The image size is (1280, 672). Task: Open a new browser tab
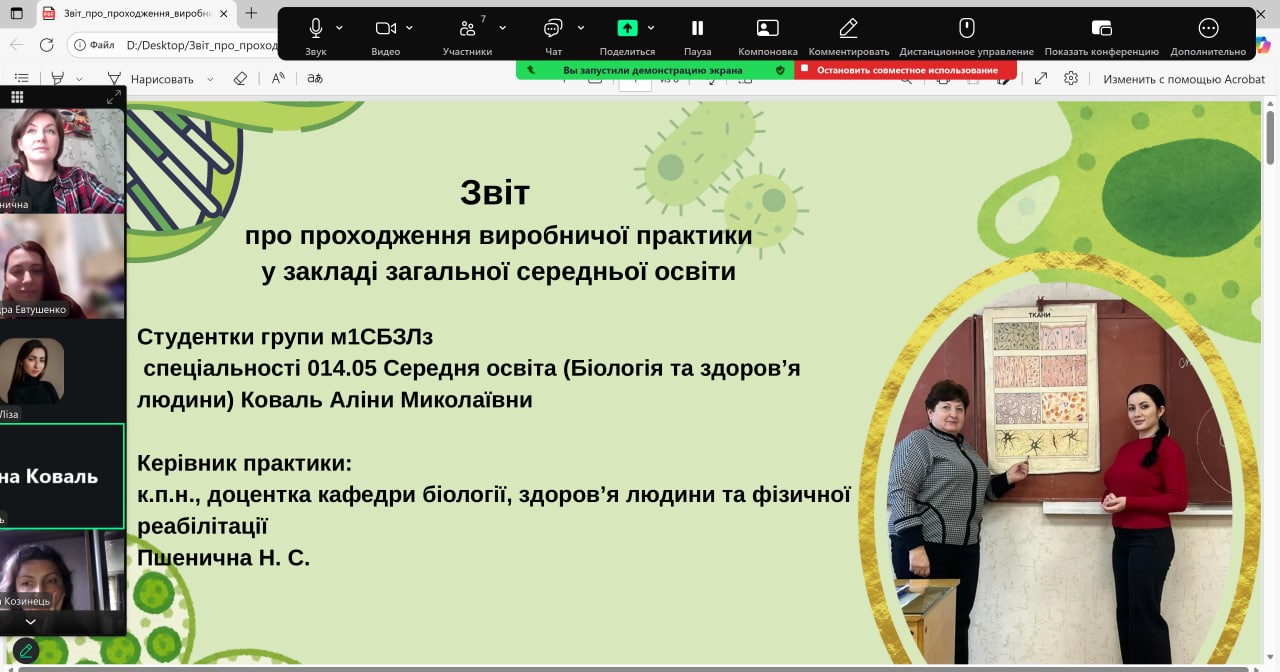click(x=251, y=14)
